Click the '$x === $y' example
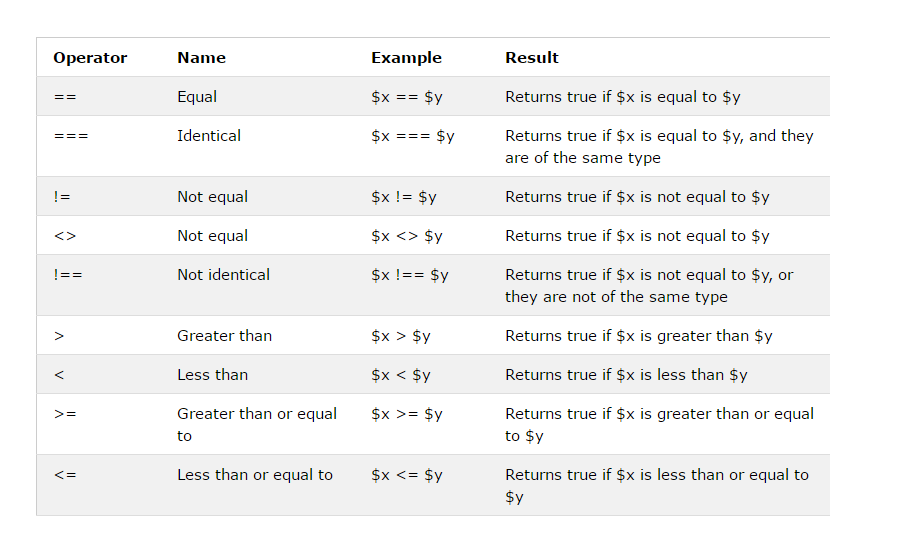This screenshot has height=558, width=923. (x=412, y=136)
